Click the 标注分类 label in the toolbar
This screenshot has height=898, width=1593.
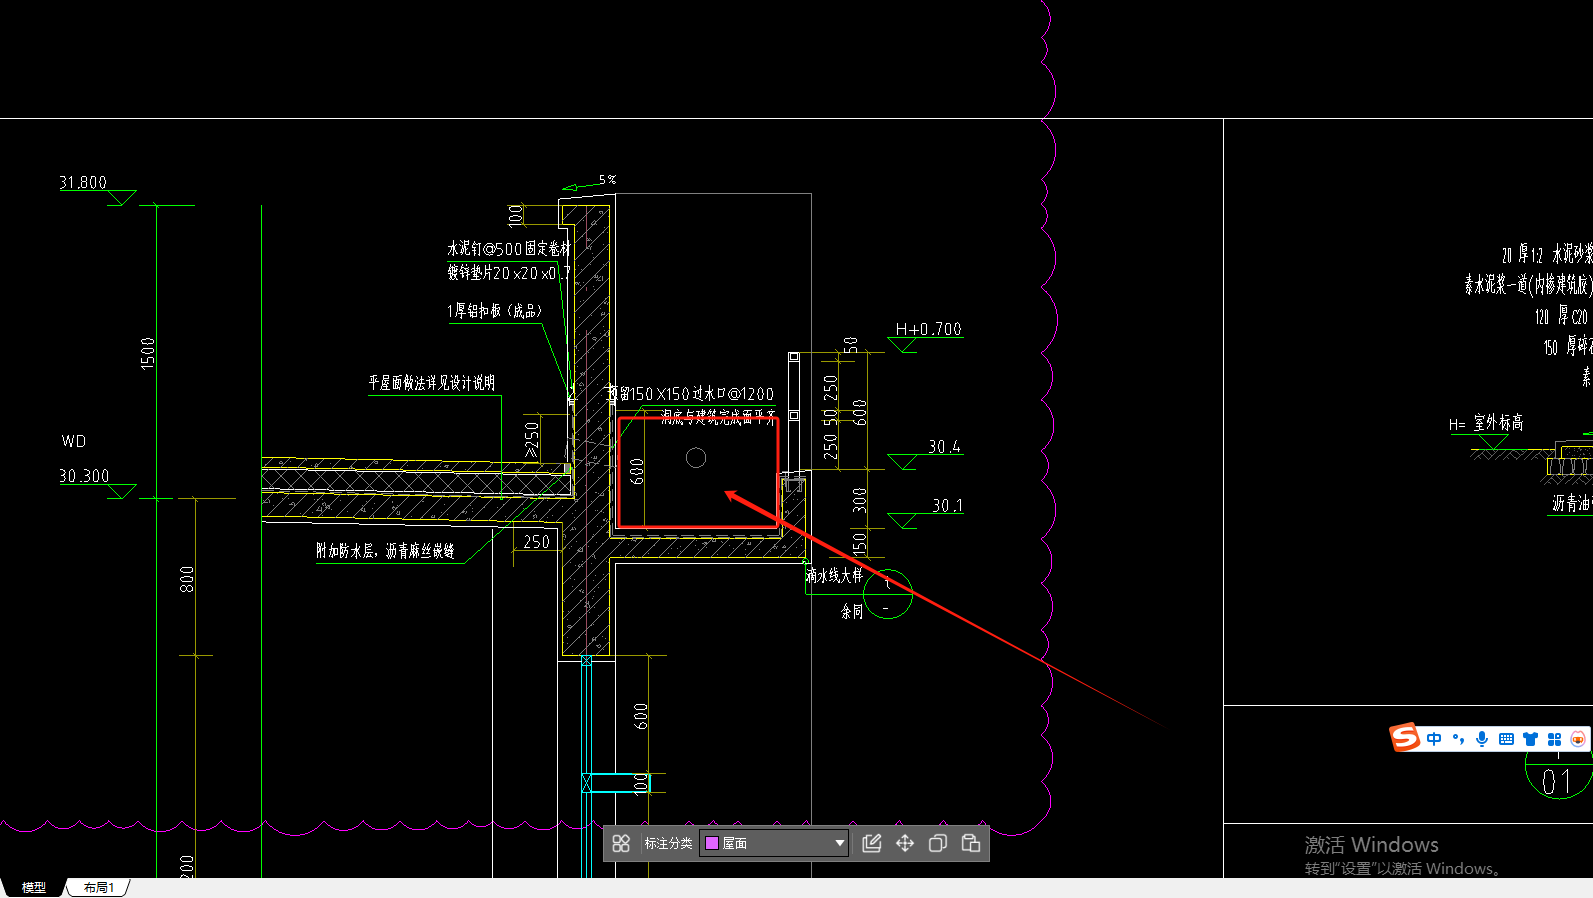(668, 843)
